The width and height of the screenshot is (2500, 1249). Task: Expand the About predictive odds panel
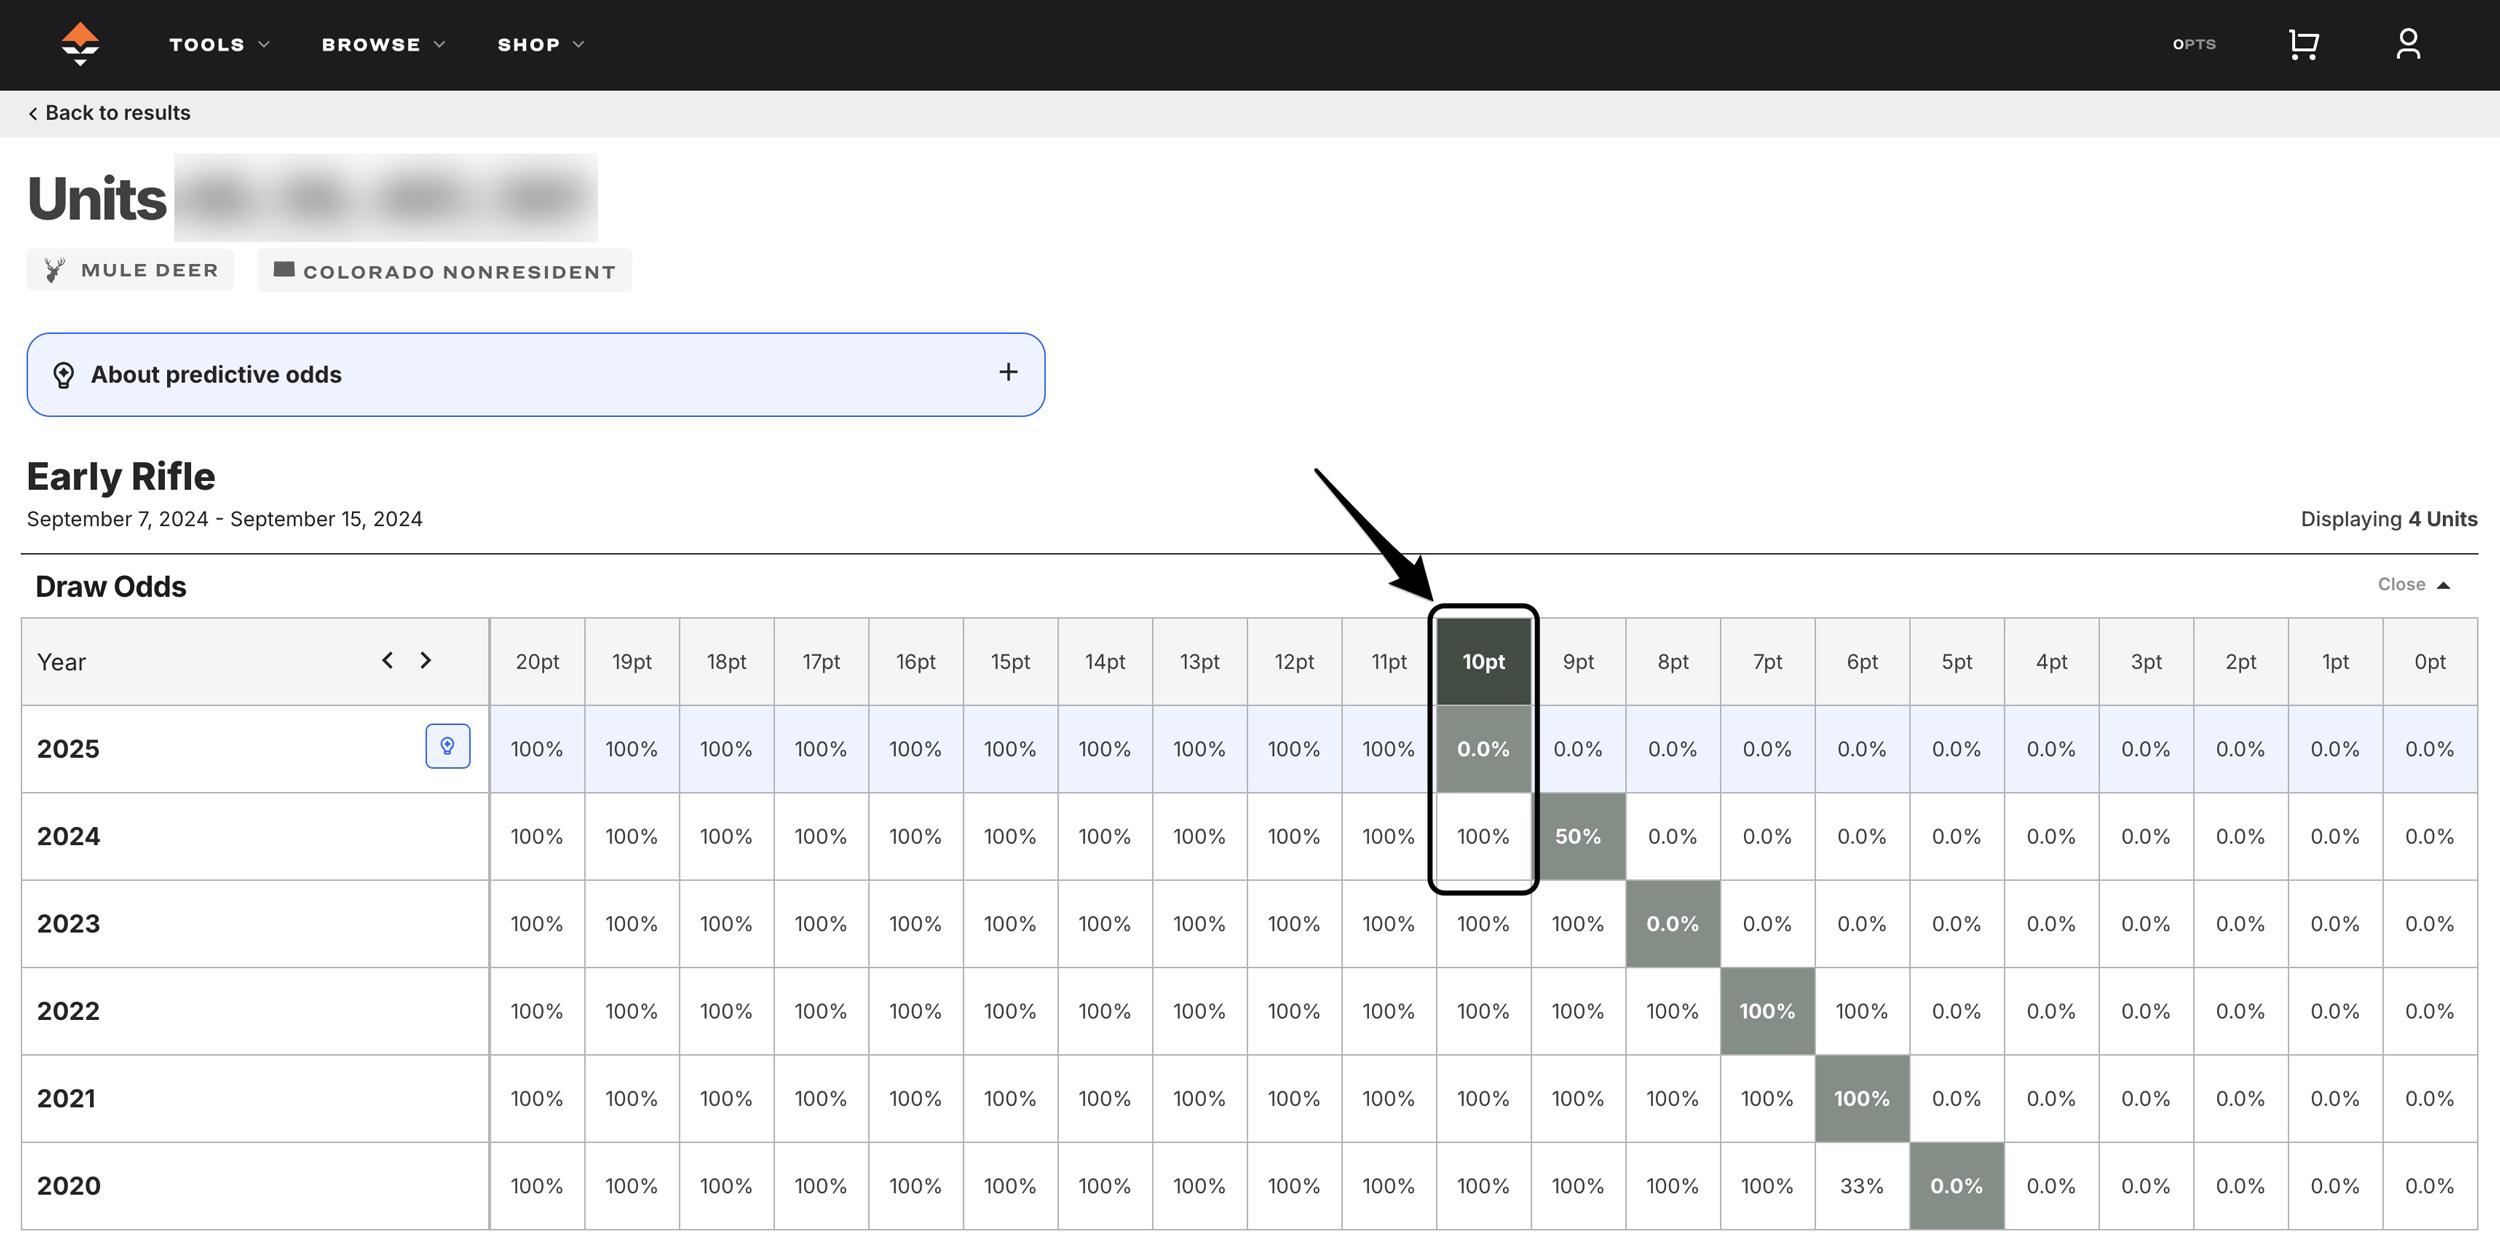tap(1008, 372)
